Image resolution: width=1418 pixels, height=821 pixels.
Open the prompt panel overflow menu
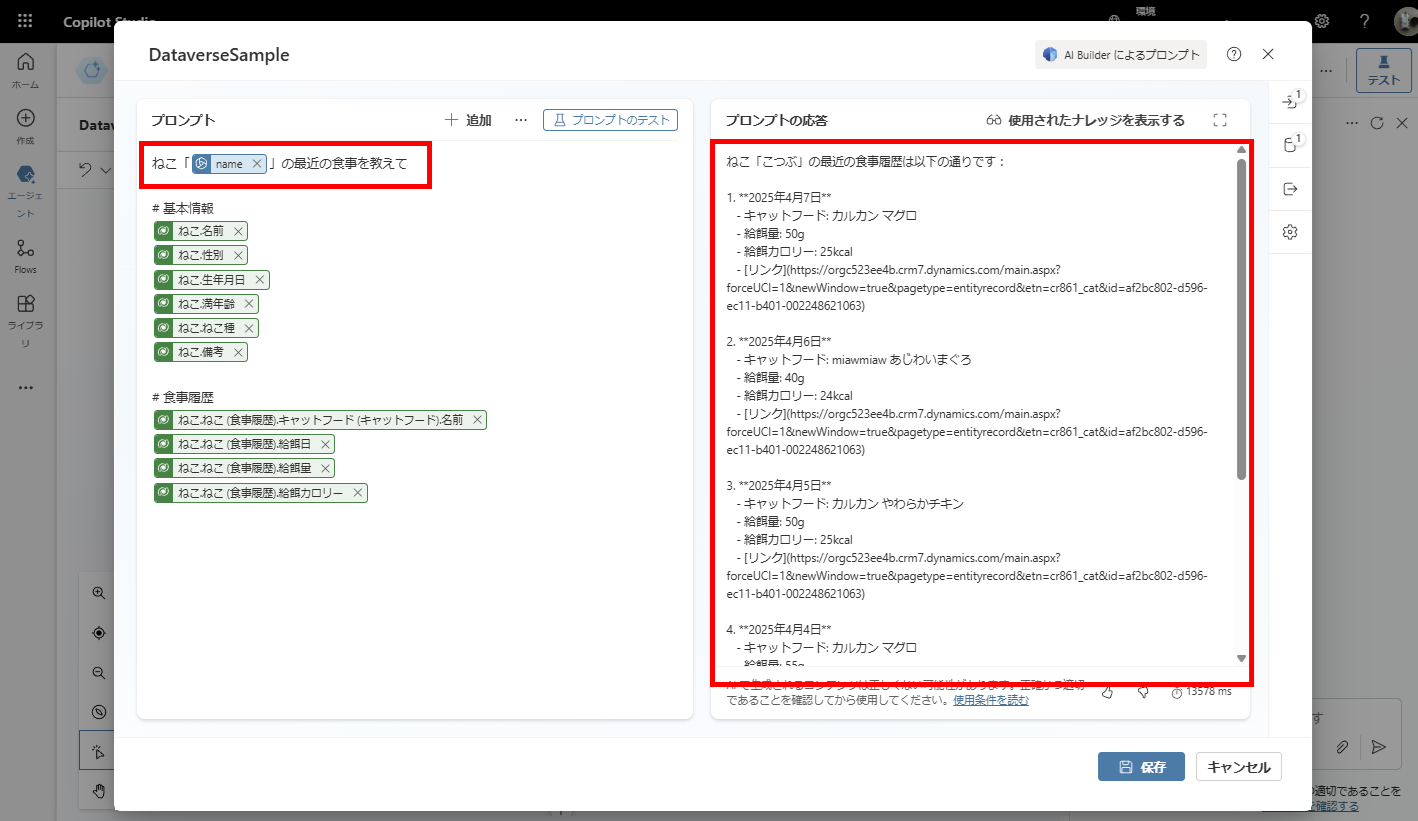521,120
